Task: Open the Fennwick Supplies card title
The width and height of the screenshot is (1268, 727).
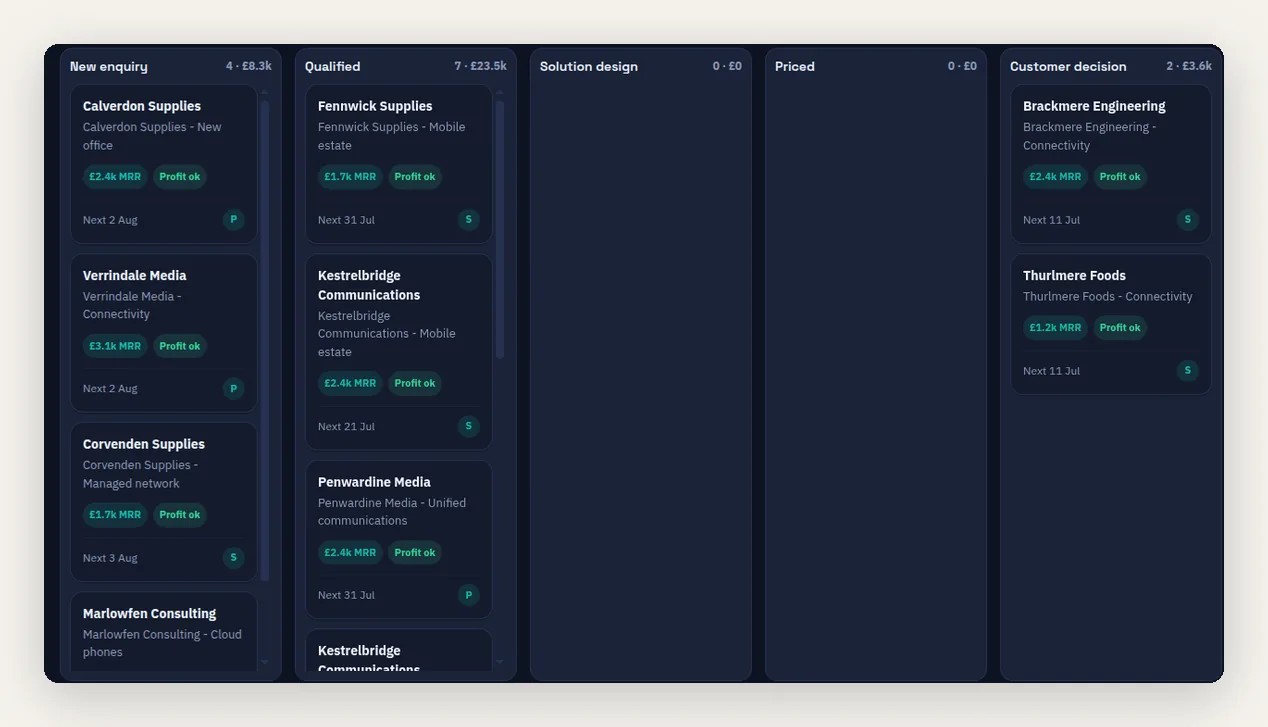Action: [x=375, y=106]
